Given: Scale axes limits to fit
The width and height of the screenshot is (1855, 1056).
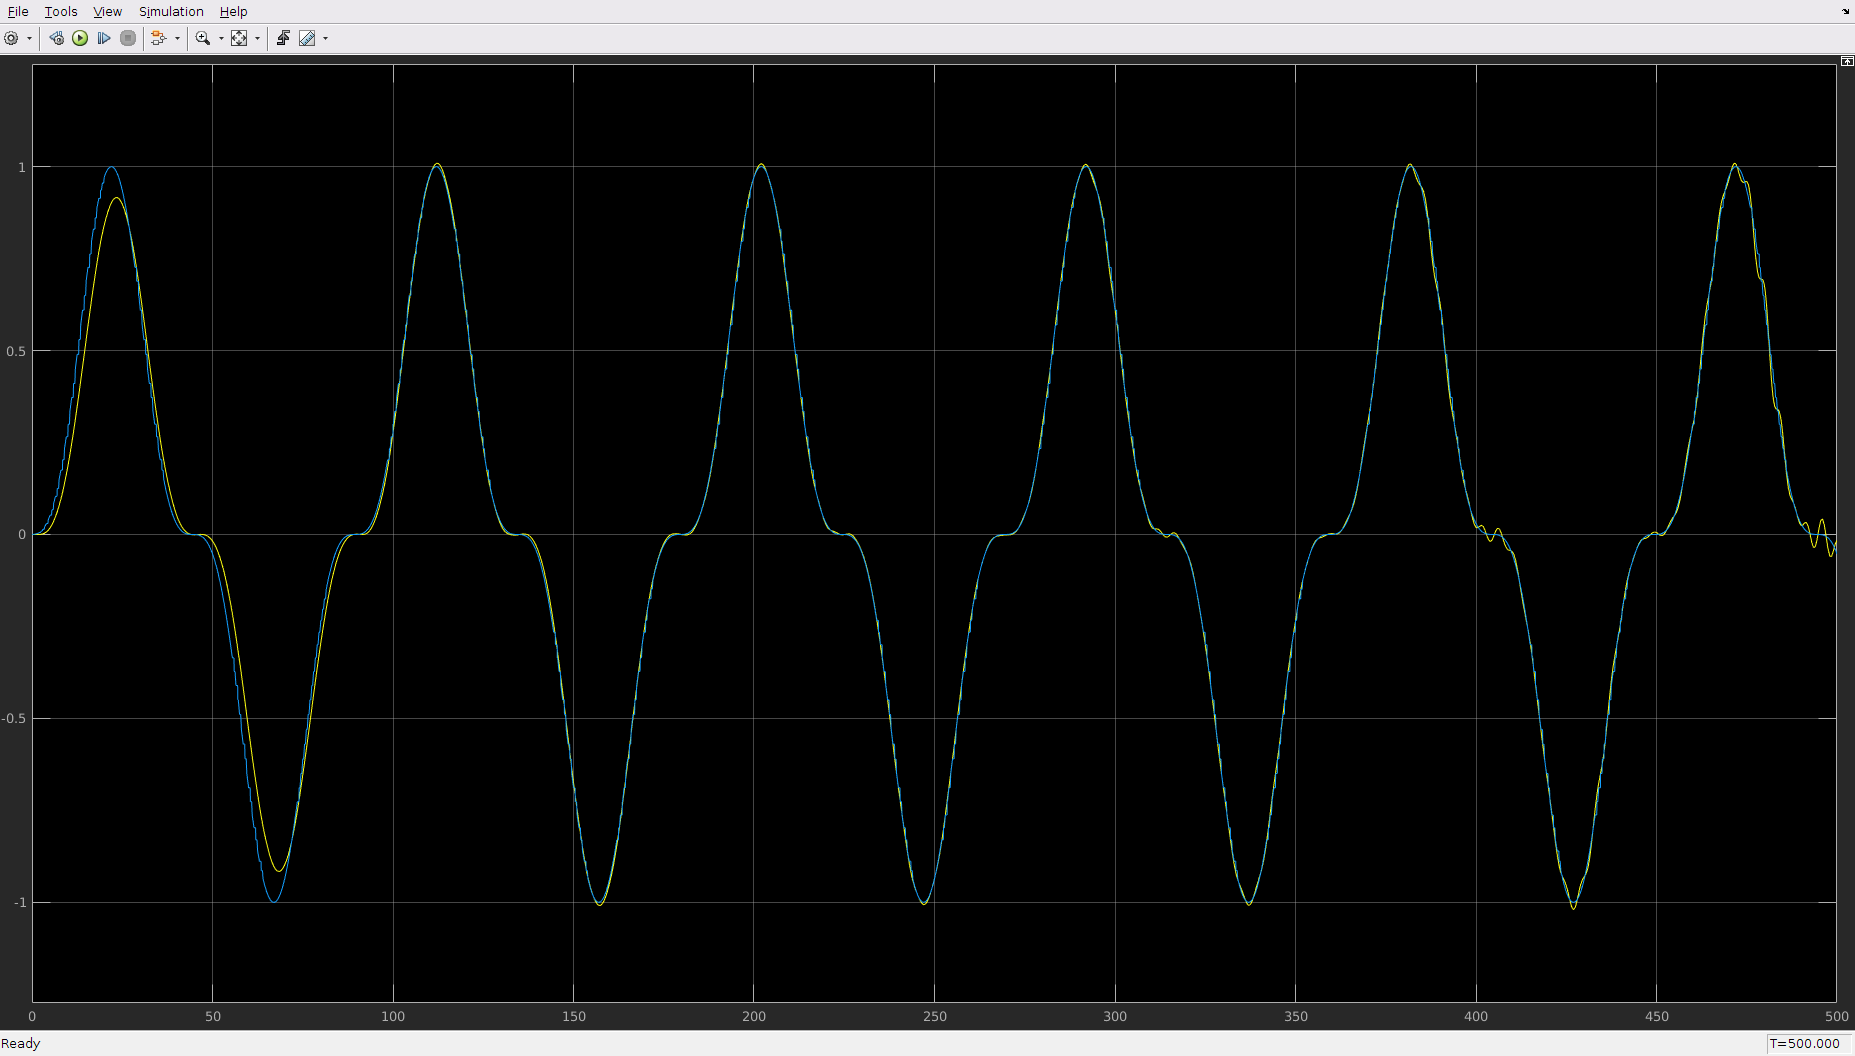Looking at the screenshot, I should coord(239,38).
